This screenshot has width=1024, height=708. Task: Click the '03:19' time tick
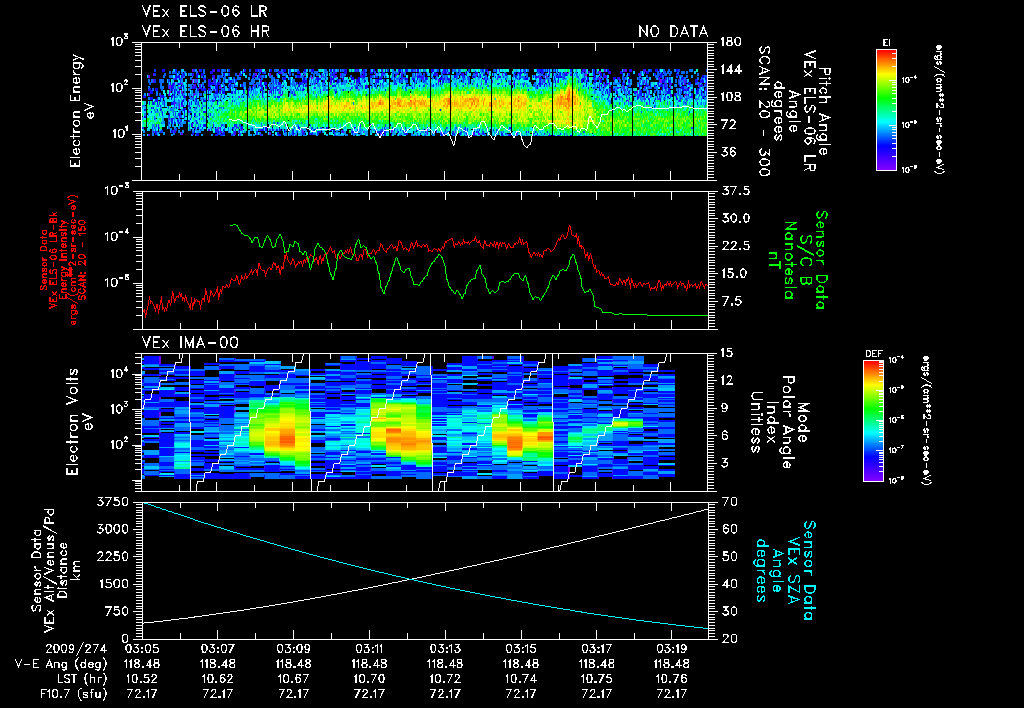[672, 649]
